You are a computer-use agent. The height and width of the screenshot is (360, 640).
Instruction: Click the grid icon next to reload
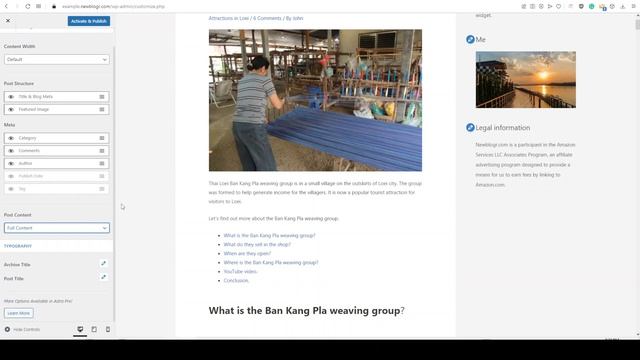(x=38, y=7)
